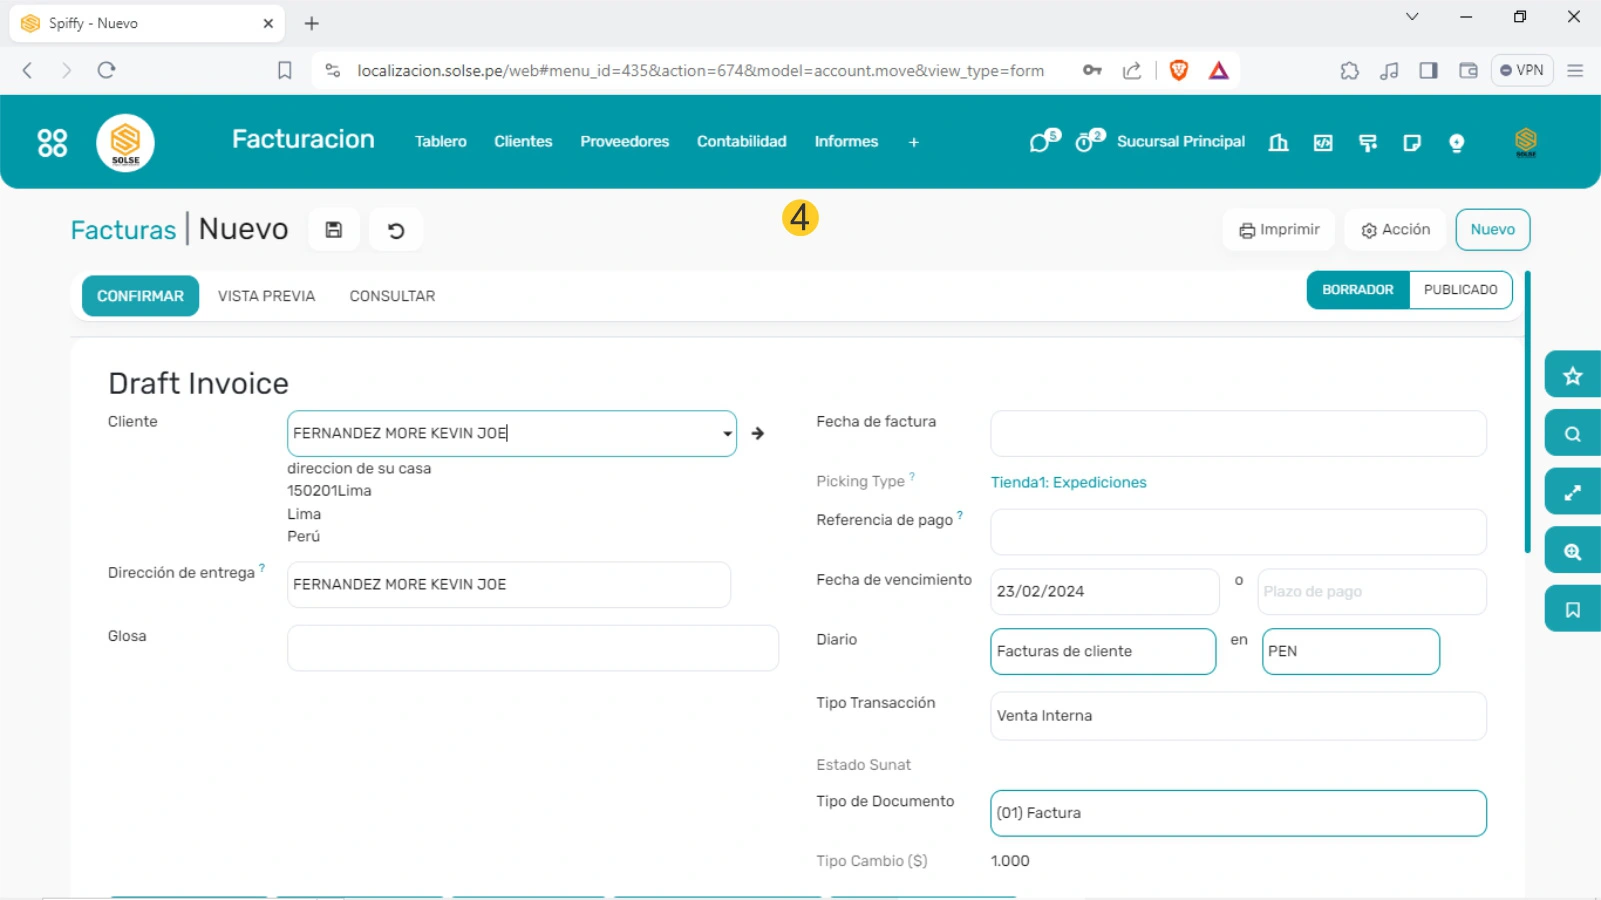Screen dimensions: 1601x900
Task: Select the BORRADOR status stage
Action: tap(1357, 290)
